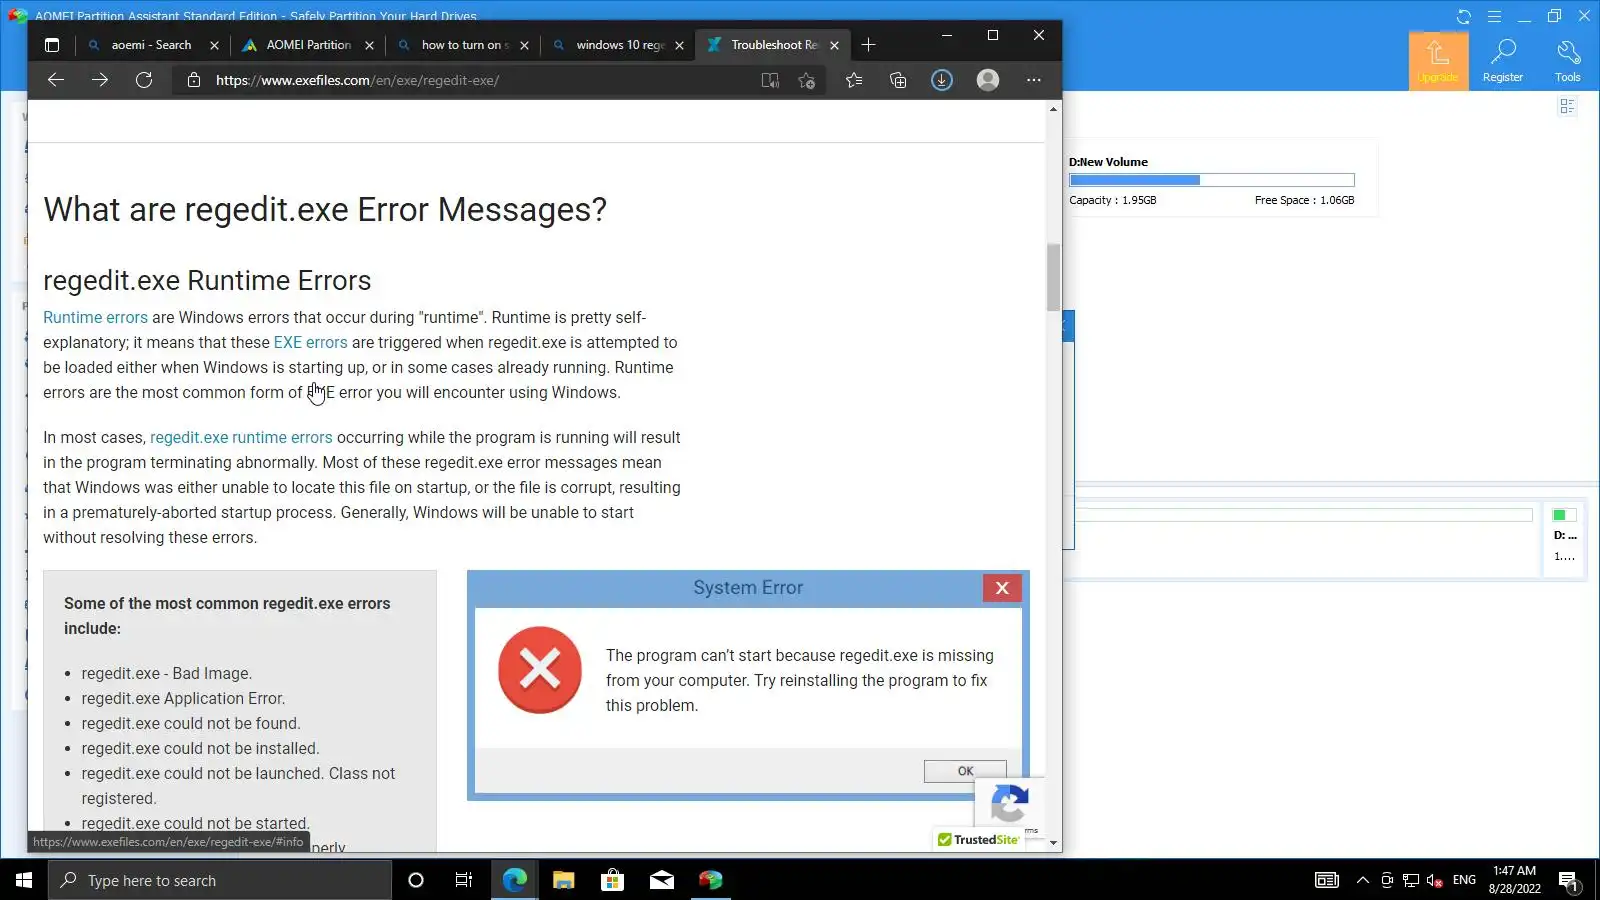
Task: Click the taskbar search box
Action: (220, 880)
